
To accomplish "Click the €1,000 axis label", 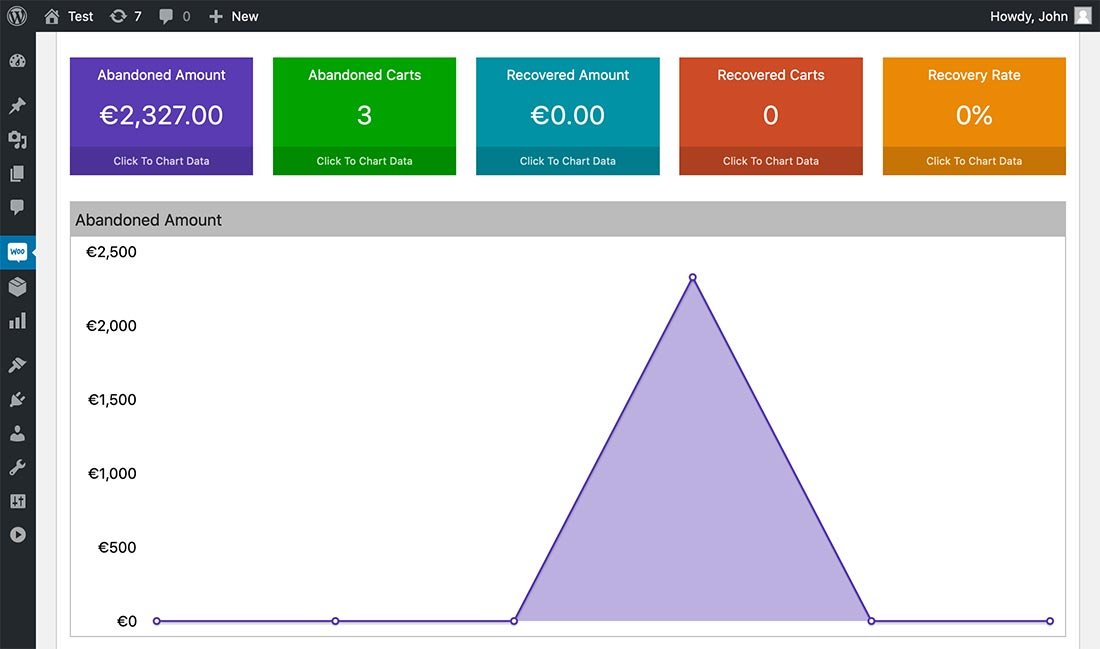I will [x=112, y=474].
